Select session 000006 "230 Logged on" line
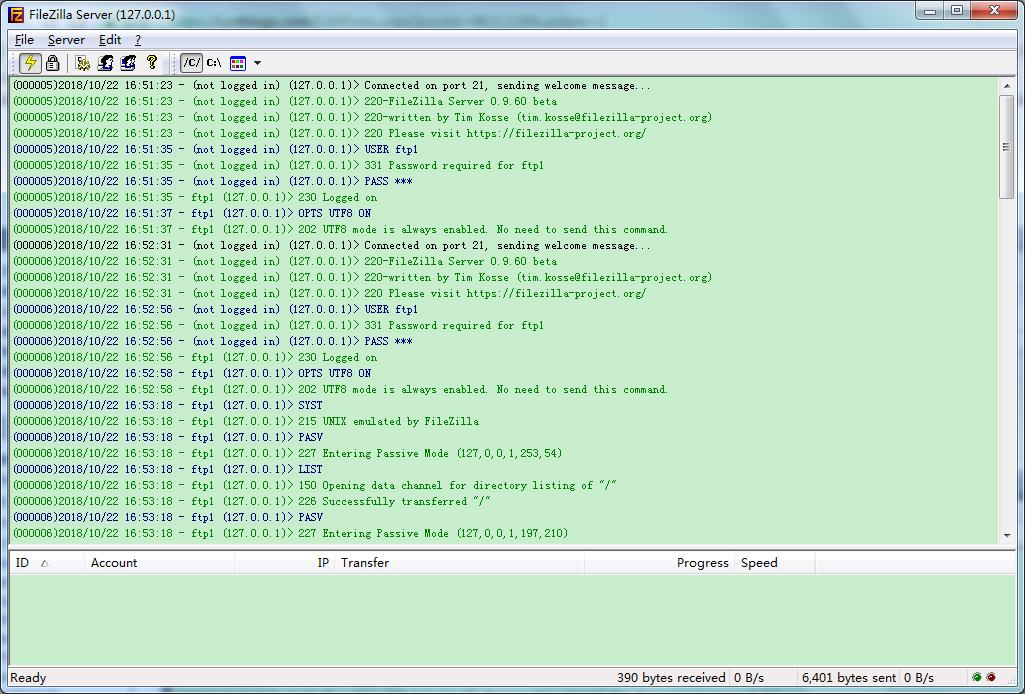 coord(195,357)
